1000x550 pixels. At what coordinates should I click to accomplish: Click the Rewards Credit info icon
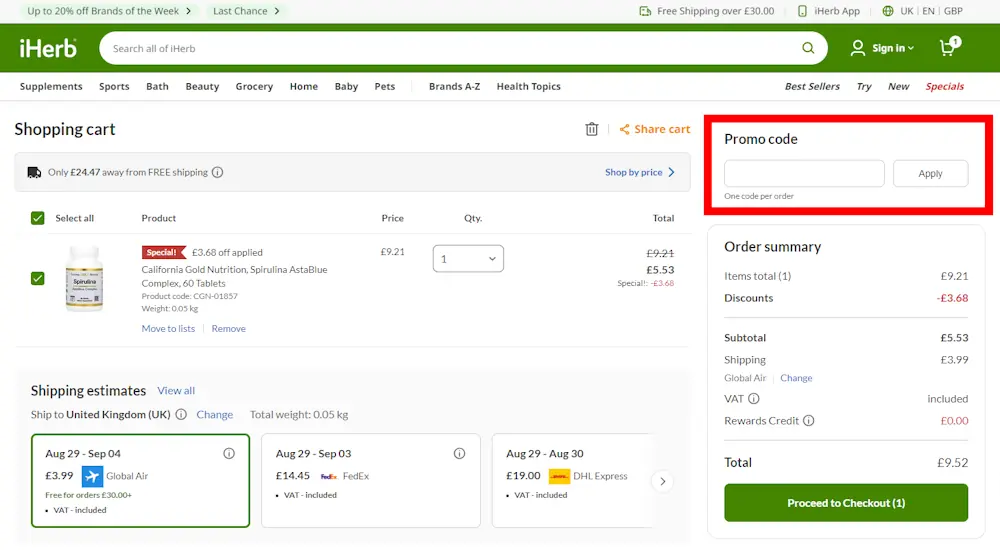[809, 420]
